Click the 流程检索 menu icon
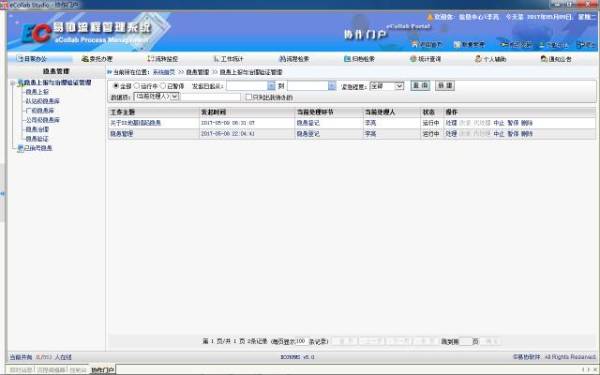 tap(283, 59)
